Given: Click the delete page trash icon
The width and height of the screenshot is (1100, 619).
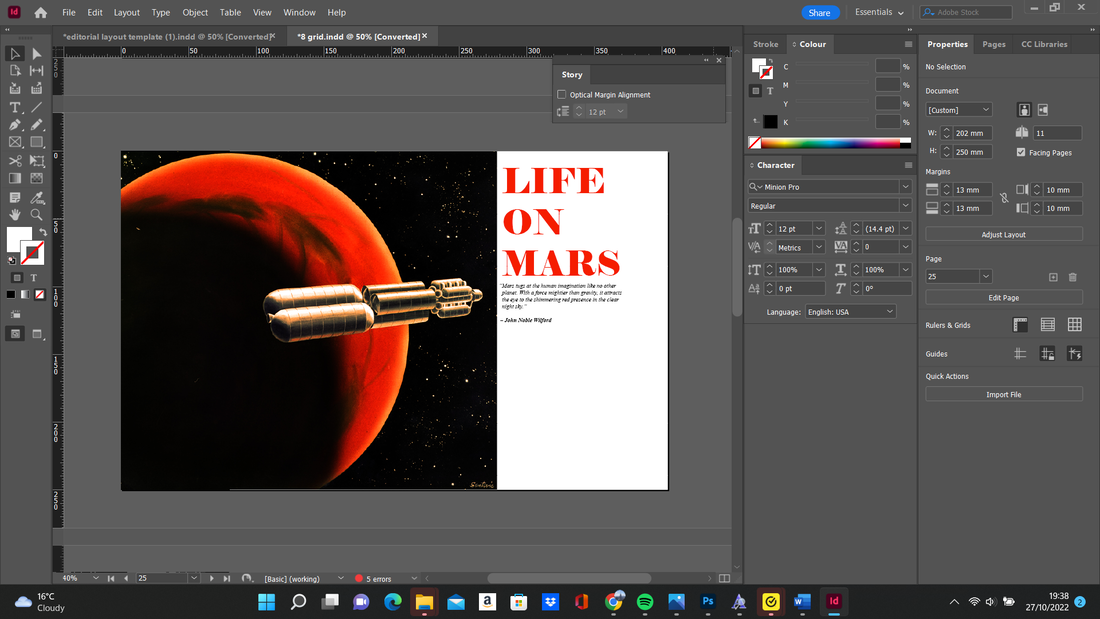Looking at the screenshot, I should 1073,277.
